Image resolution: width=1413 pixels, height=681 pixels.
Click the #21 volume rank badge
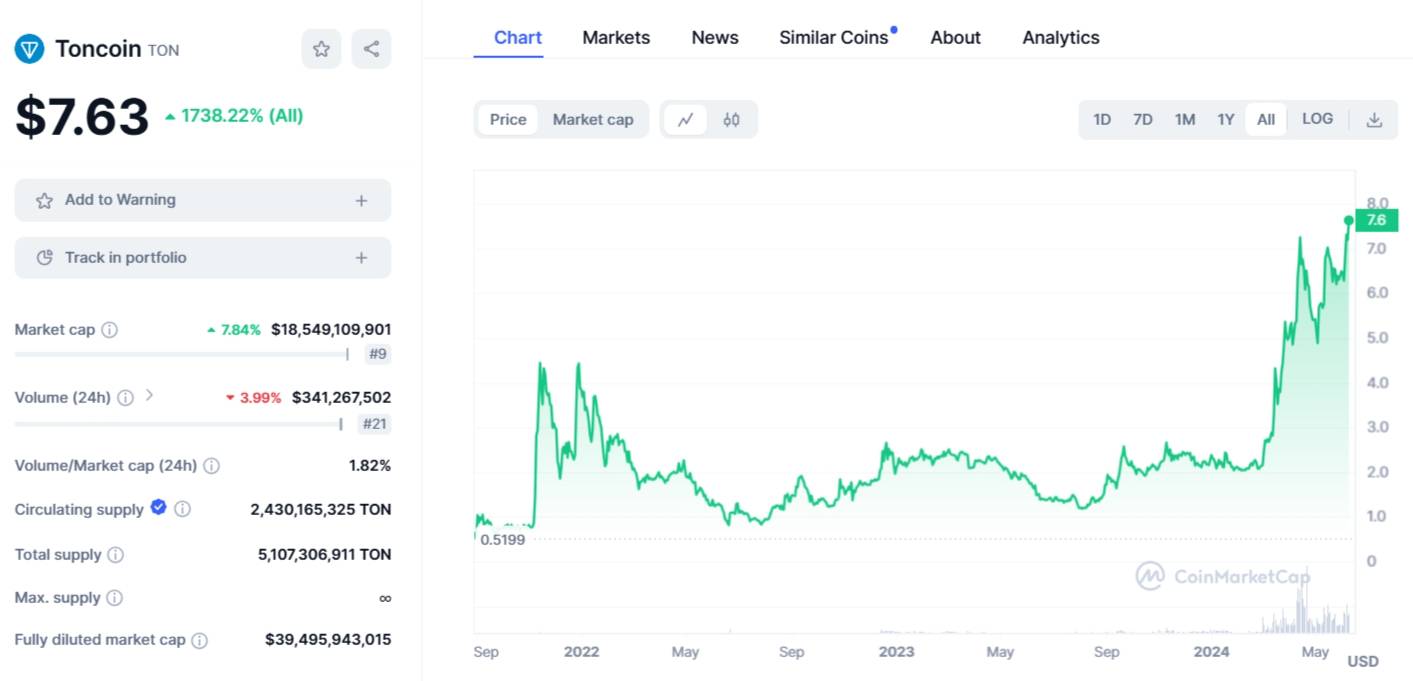click(374, 424)
